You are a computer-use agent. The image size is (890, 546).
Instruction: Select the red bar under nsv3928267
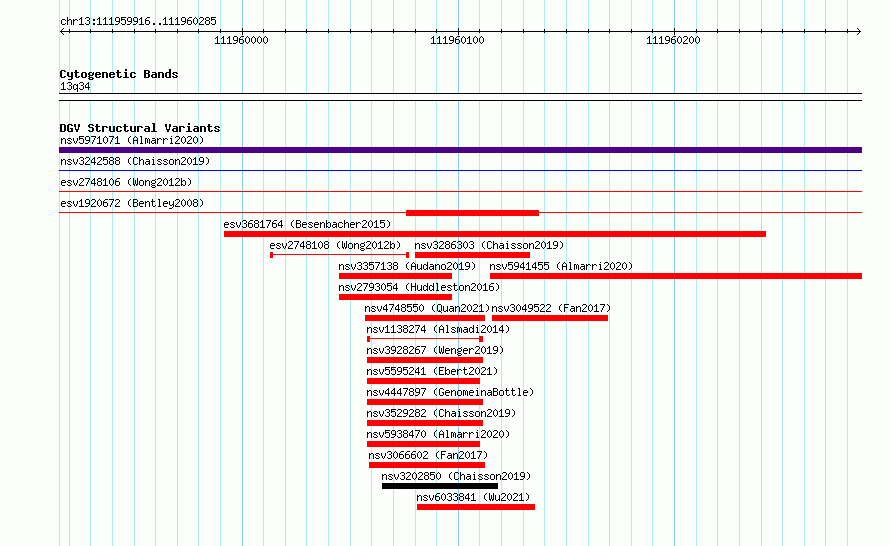pyautogui.click(x=425, y=360)
